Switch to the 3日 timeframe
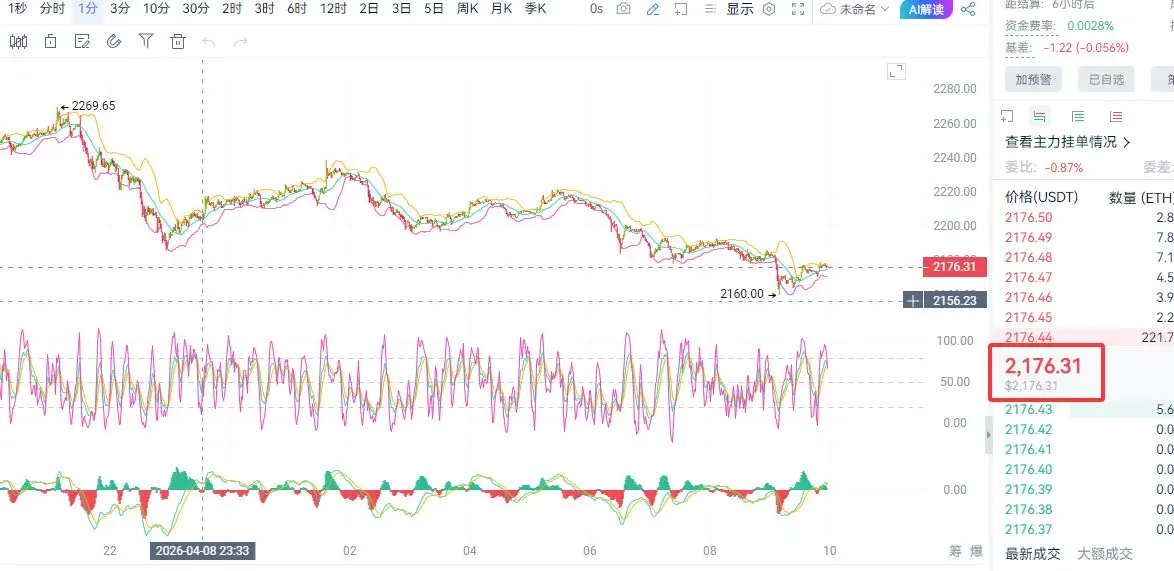 click(x=401, y=9)
